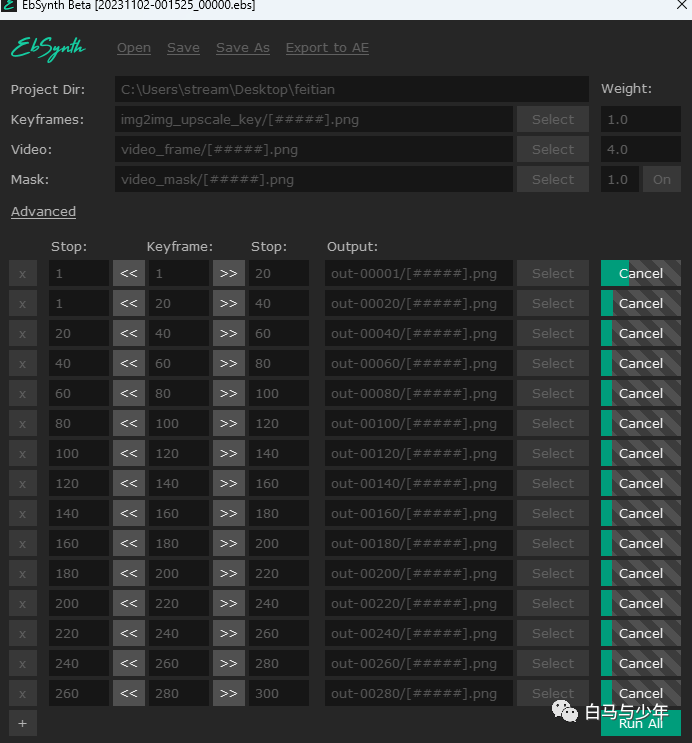Edit the Video weight 4.0 field
This screenshot has width=692, height=743.
641,149
